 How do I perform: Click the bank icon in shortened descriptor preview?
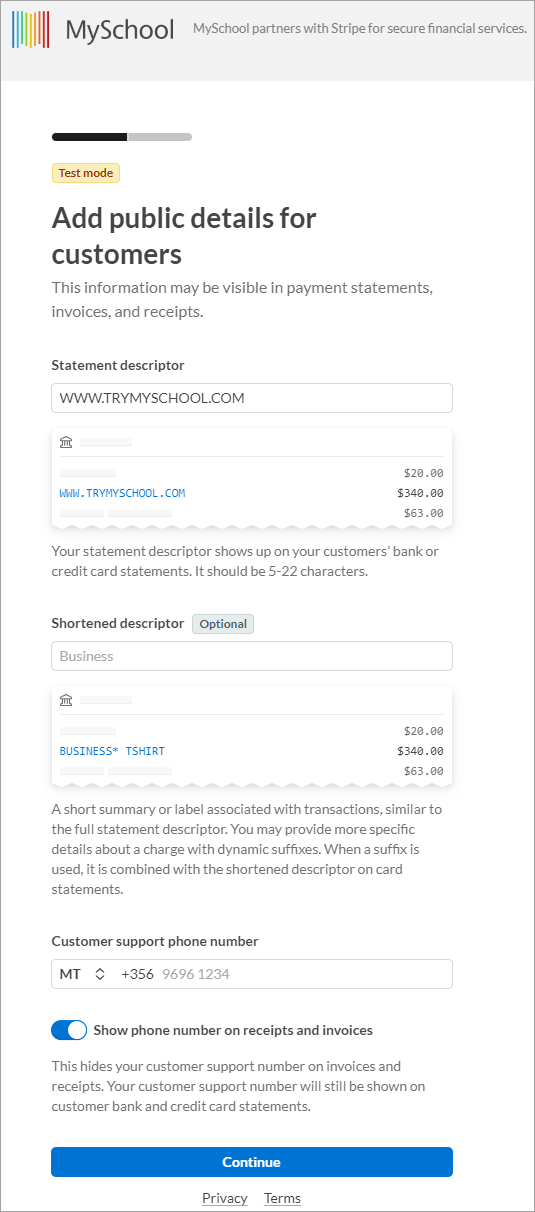tap(66, 700)
